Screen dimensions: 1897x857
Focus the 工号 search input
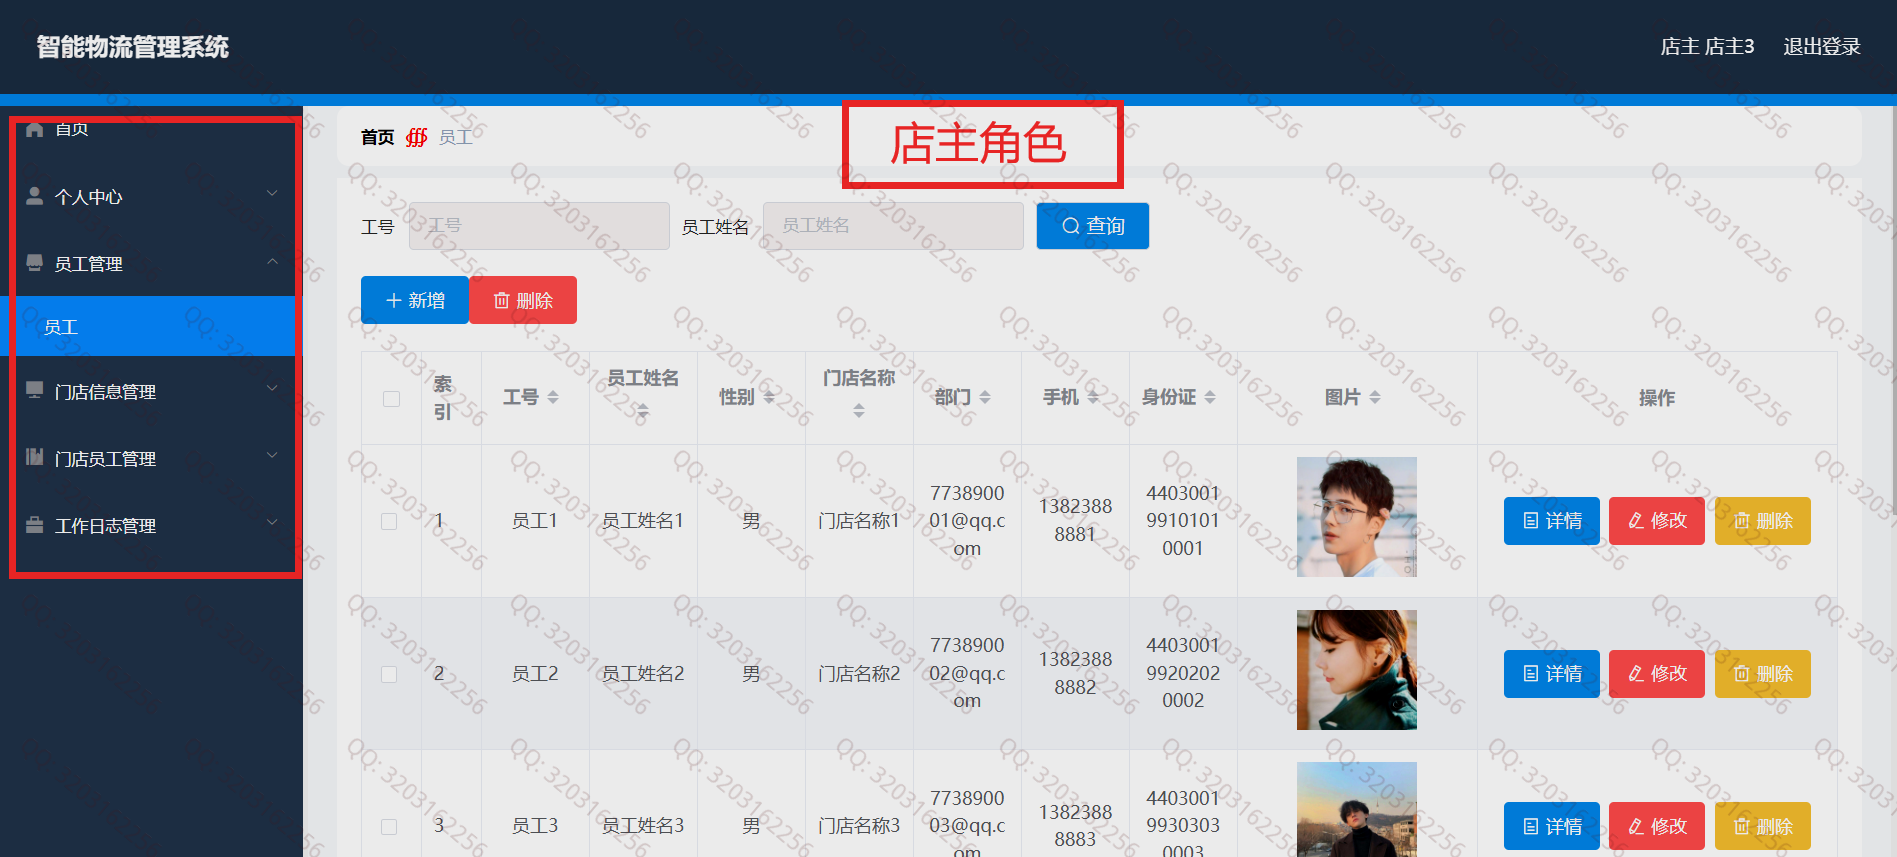point(539,226)
